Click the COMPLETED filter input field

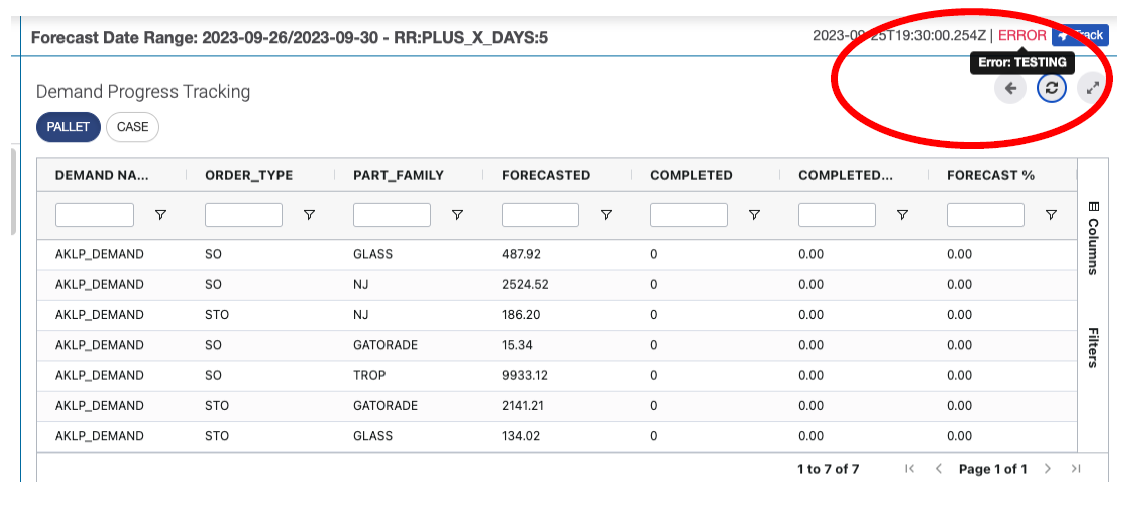tap(688, 215)
